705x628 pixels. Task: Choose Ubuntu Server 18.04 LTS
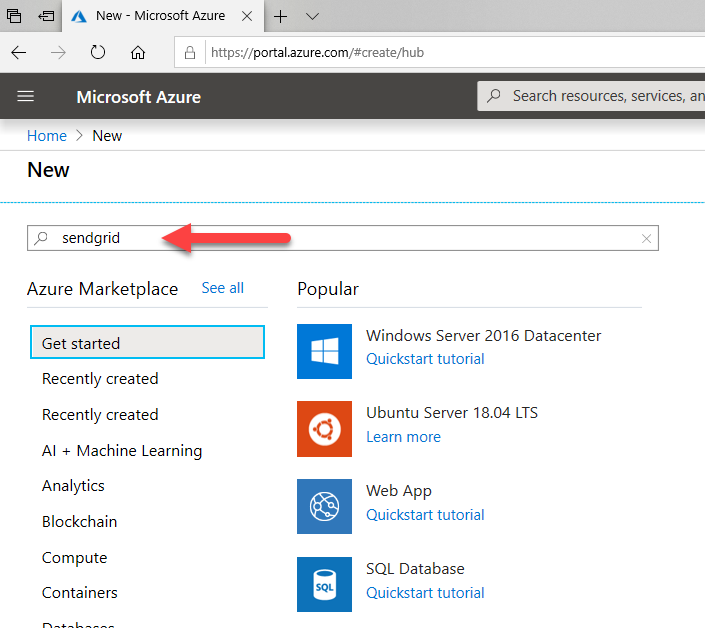452,413
